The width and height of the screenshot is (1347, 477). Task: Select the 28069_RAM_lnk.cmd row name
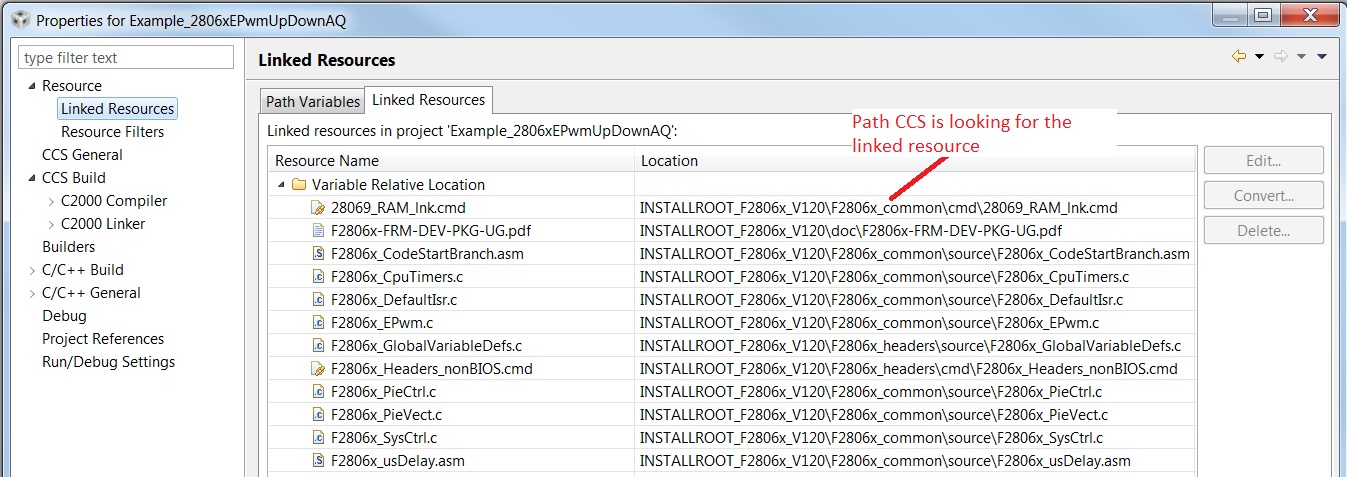[398, 208]
